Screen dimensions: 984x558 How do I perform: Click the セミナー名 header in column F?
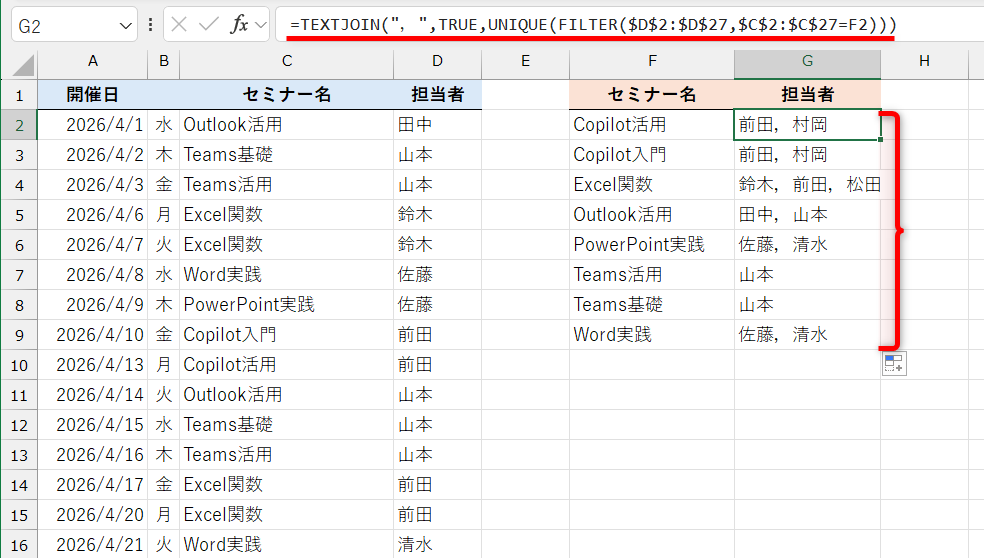pyautogui.click(x=652, y=95)
